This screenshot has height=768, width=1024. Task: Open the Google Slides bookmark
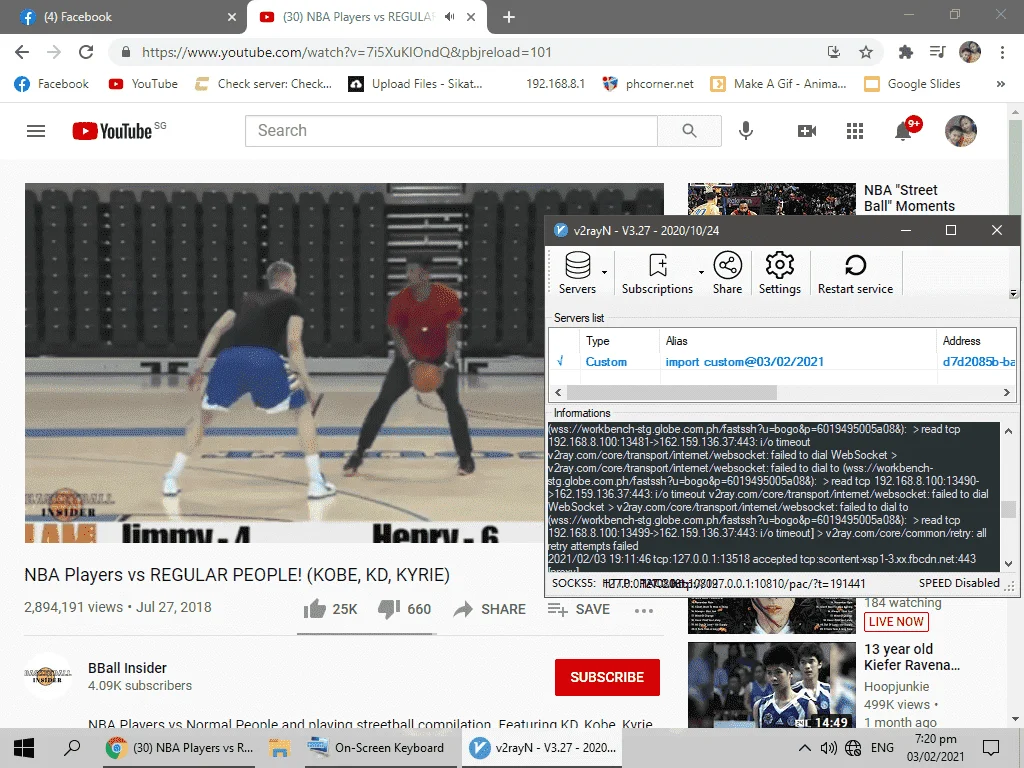click(912, 84)
